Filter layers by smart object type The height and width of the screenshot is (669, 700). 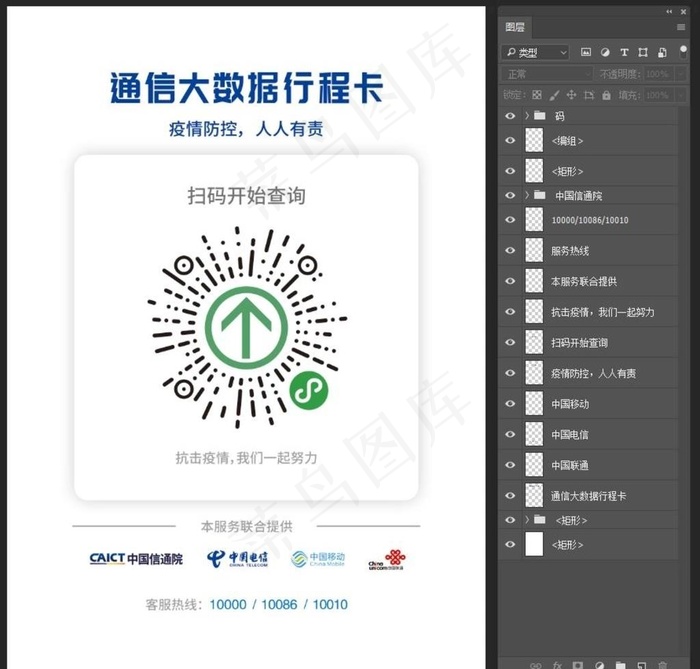(662, 53)
